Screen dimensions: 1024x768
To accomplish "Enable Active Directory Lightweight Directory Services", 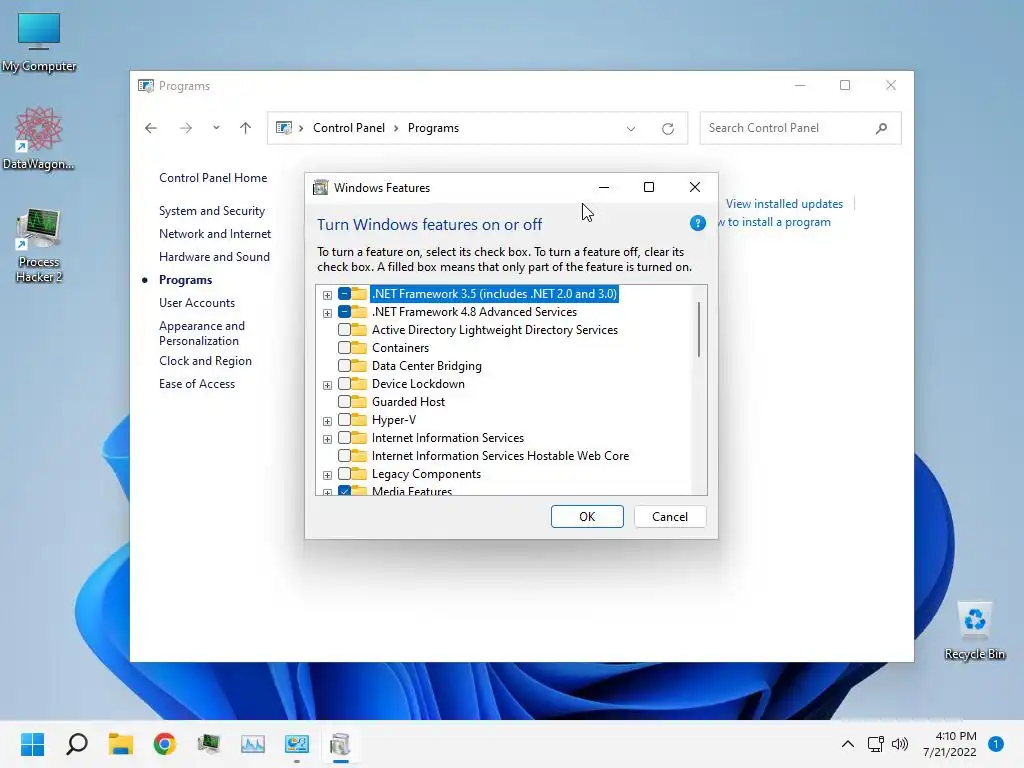I will (344, 330).
